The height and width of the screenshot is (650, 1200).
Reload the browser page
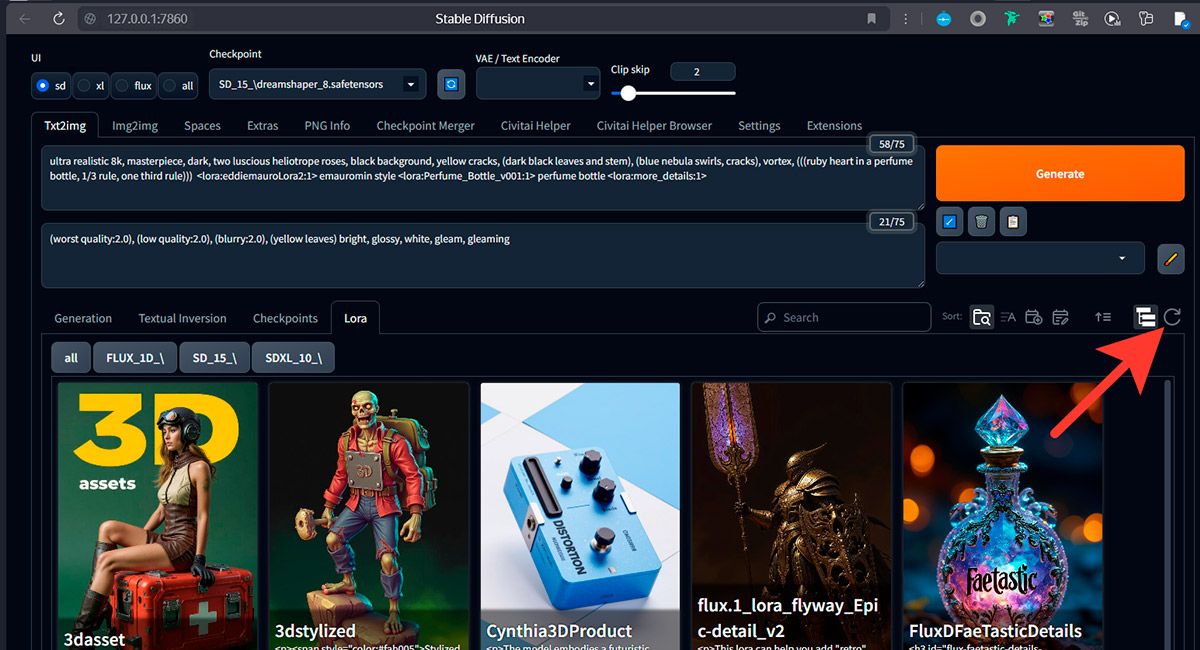(x=59, y=19)
